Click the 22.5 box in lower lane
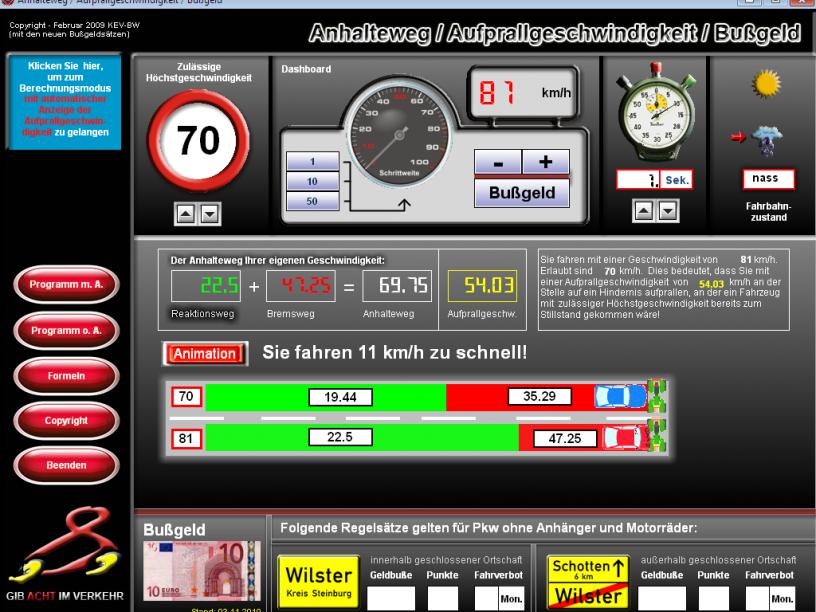Viewport: 816px width, 612px height. click(x=340, y=437)
